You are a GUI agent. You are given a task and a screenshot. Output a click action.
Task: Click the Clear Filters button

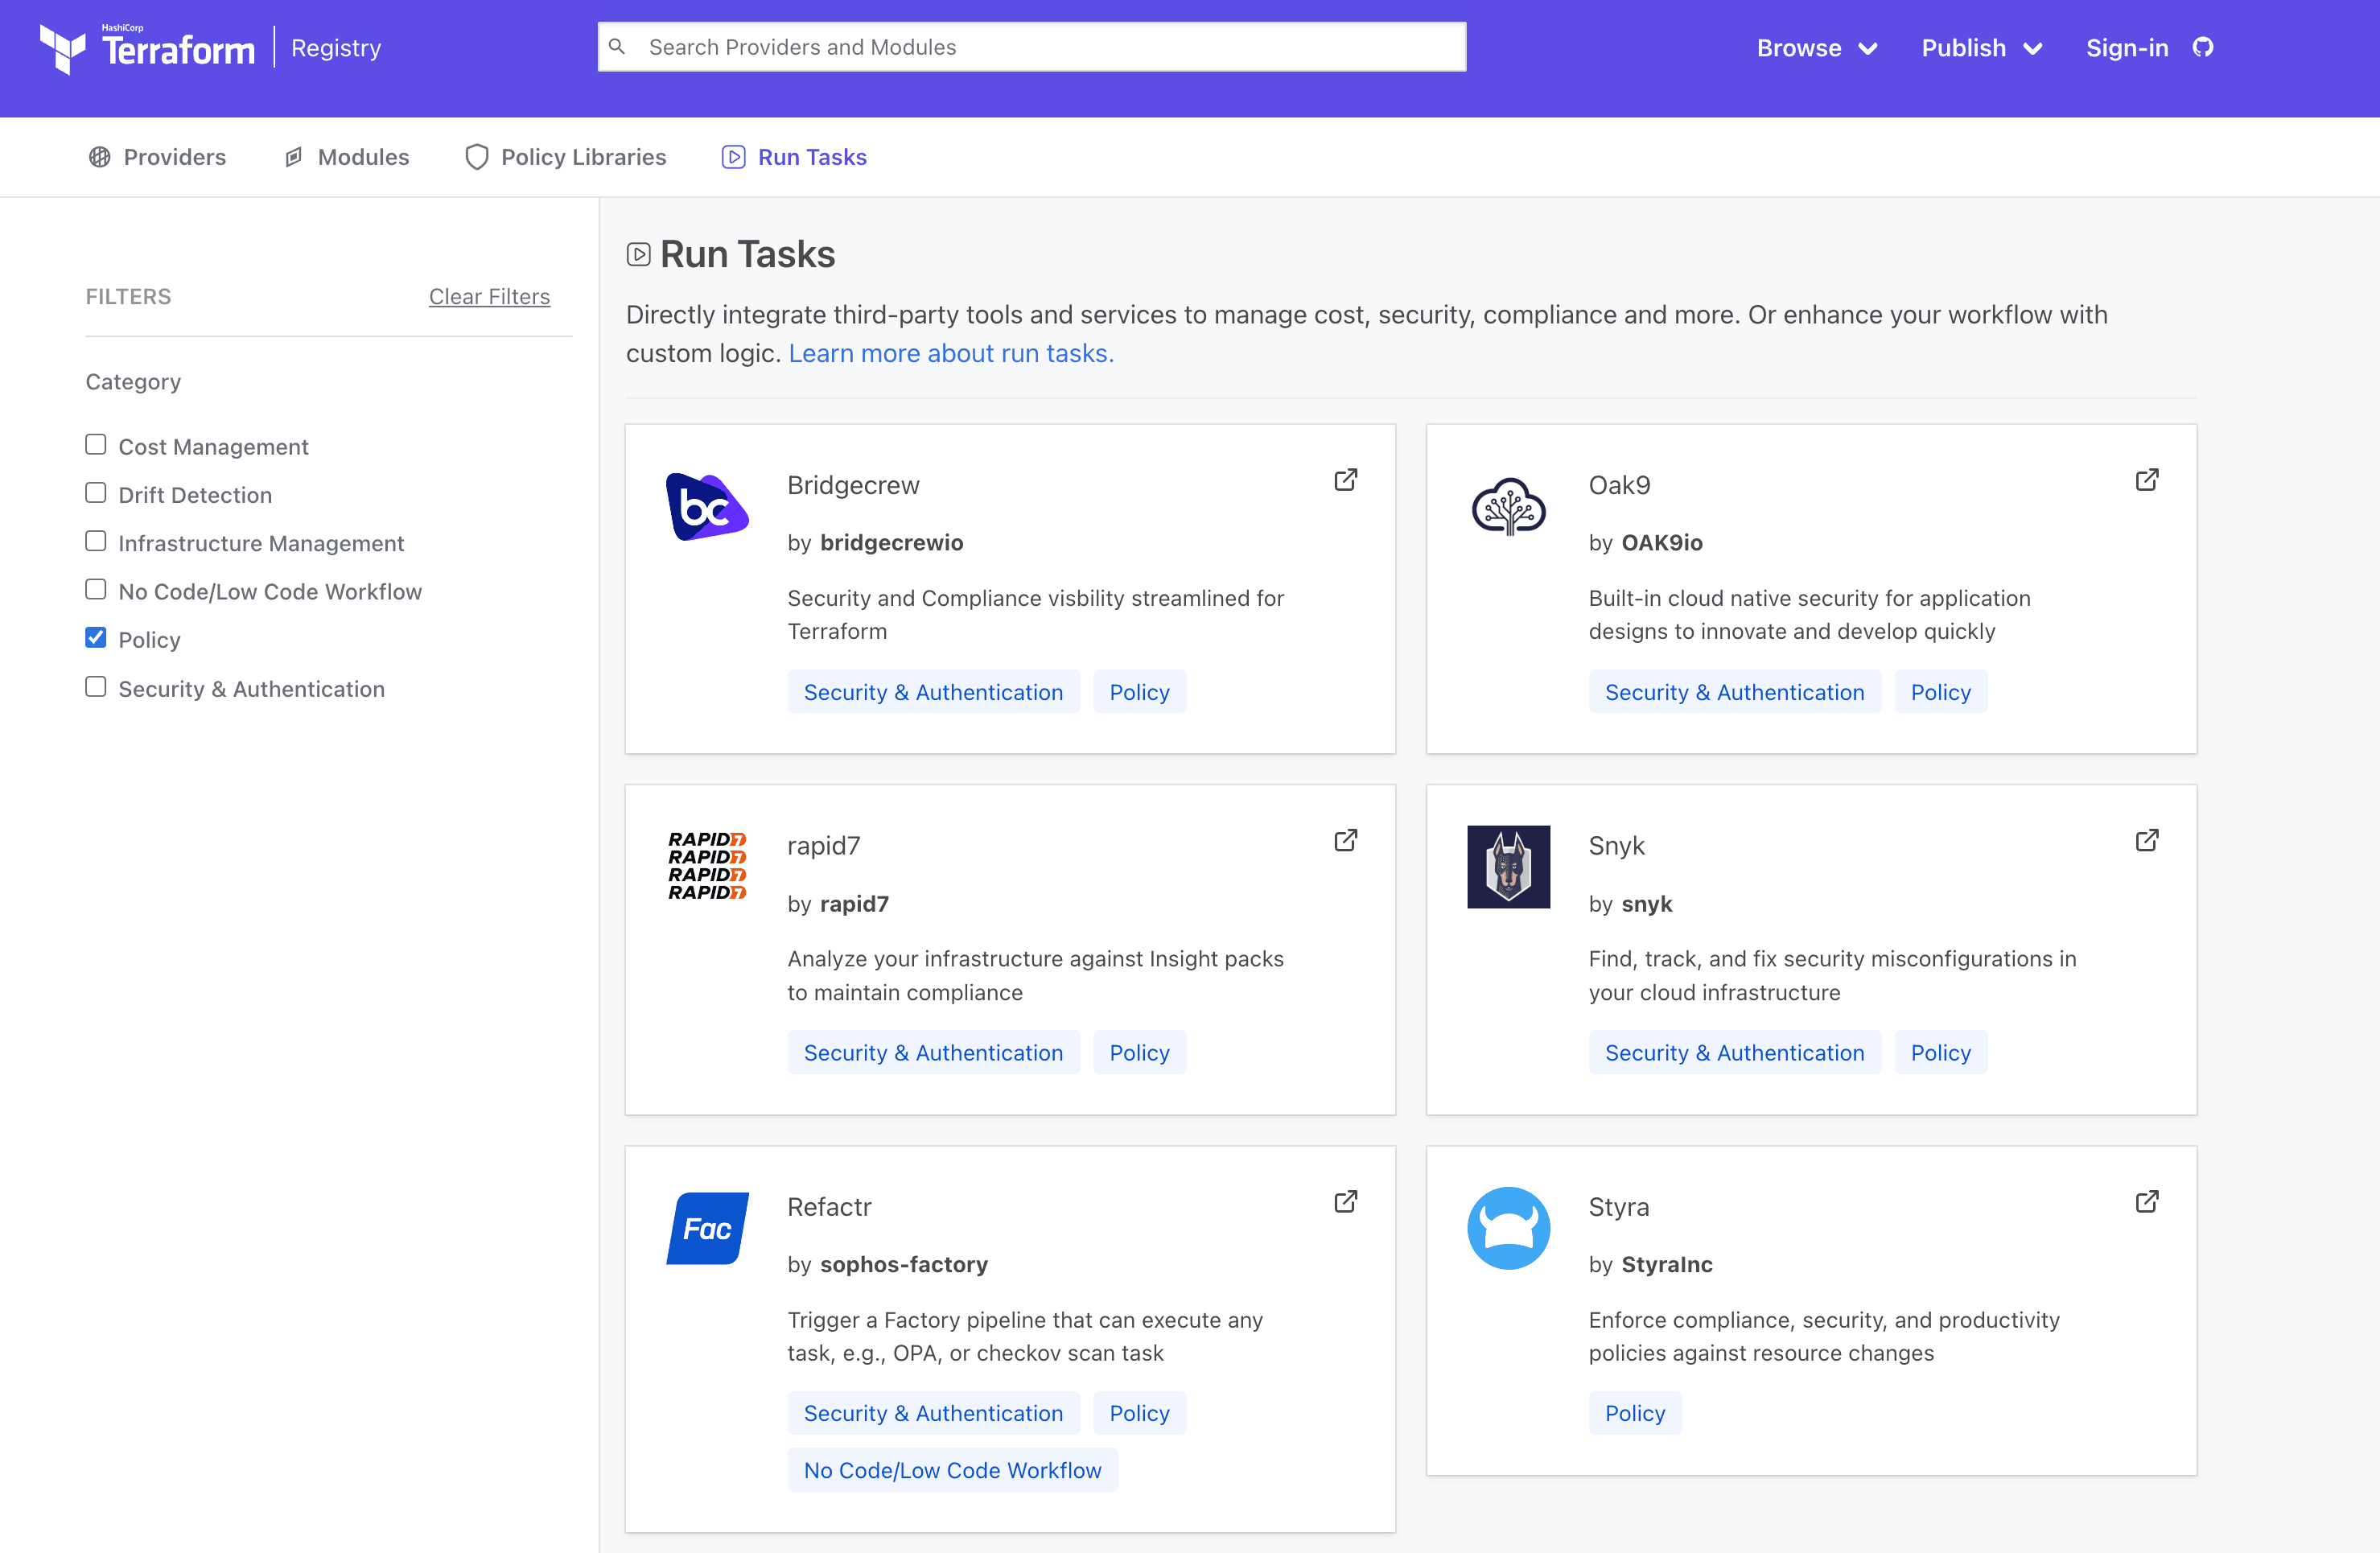pos(489,295)
